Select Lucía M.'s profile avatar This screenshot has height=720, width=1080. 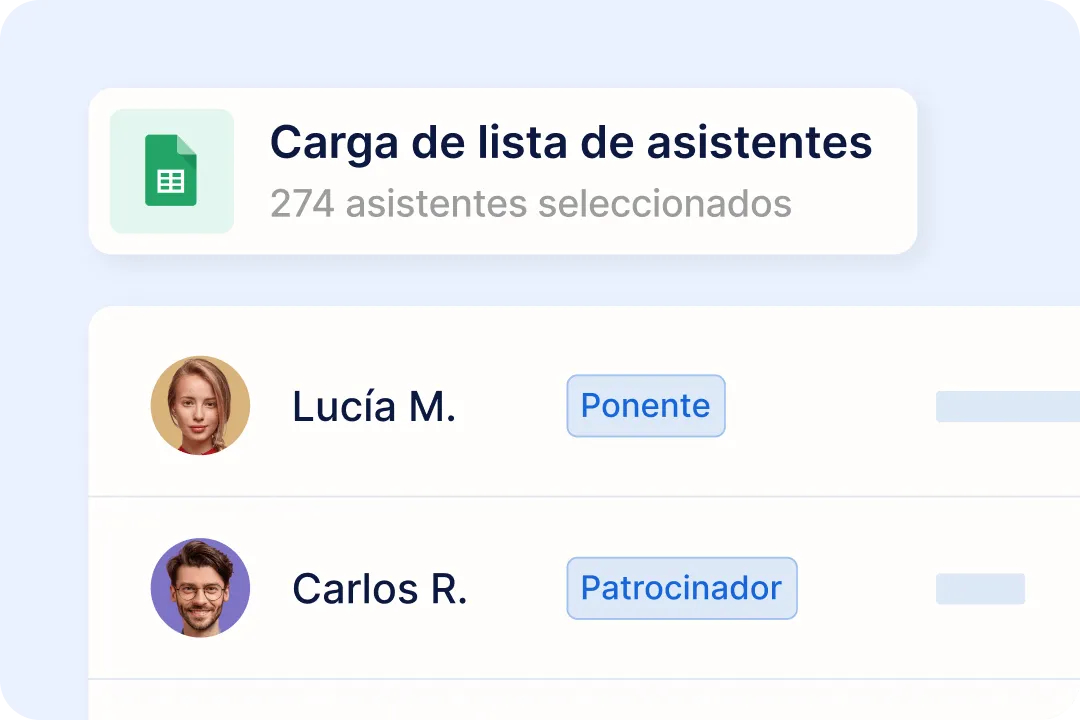[200, 405]
